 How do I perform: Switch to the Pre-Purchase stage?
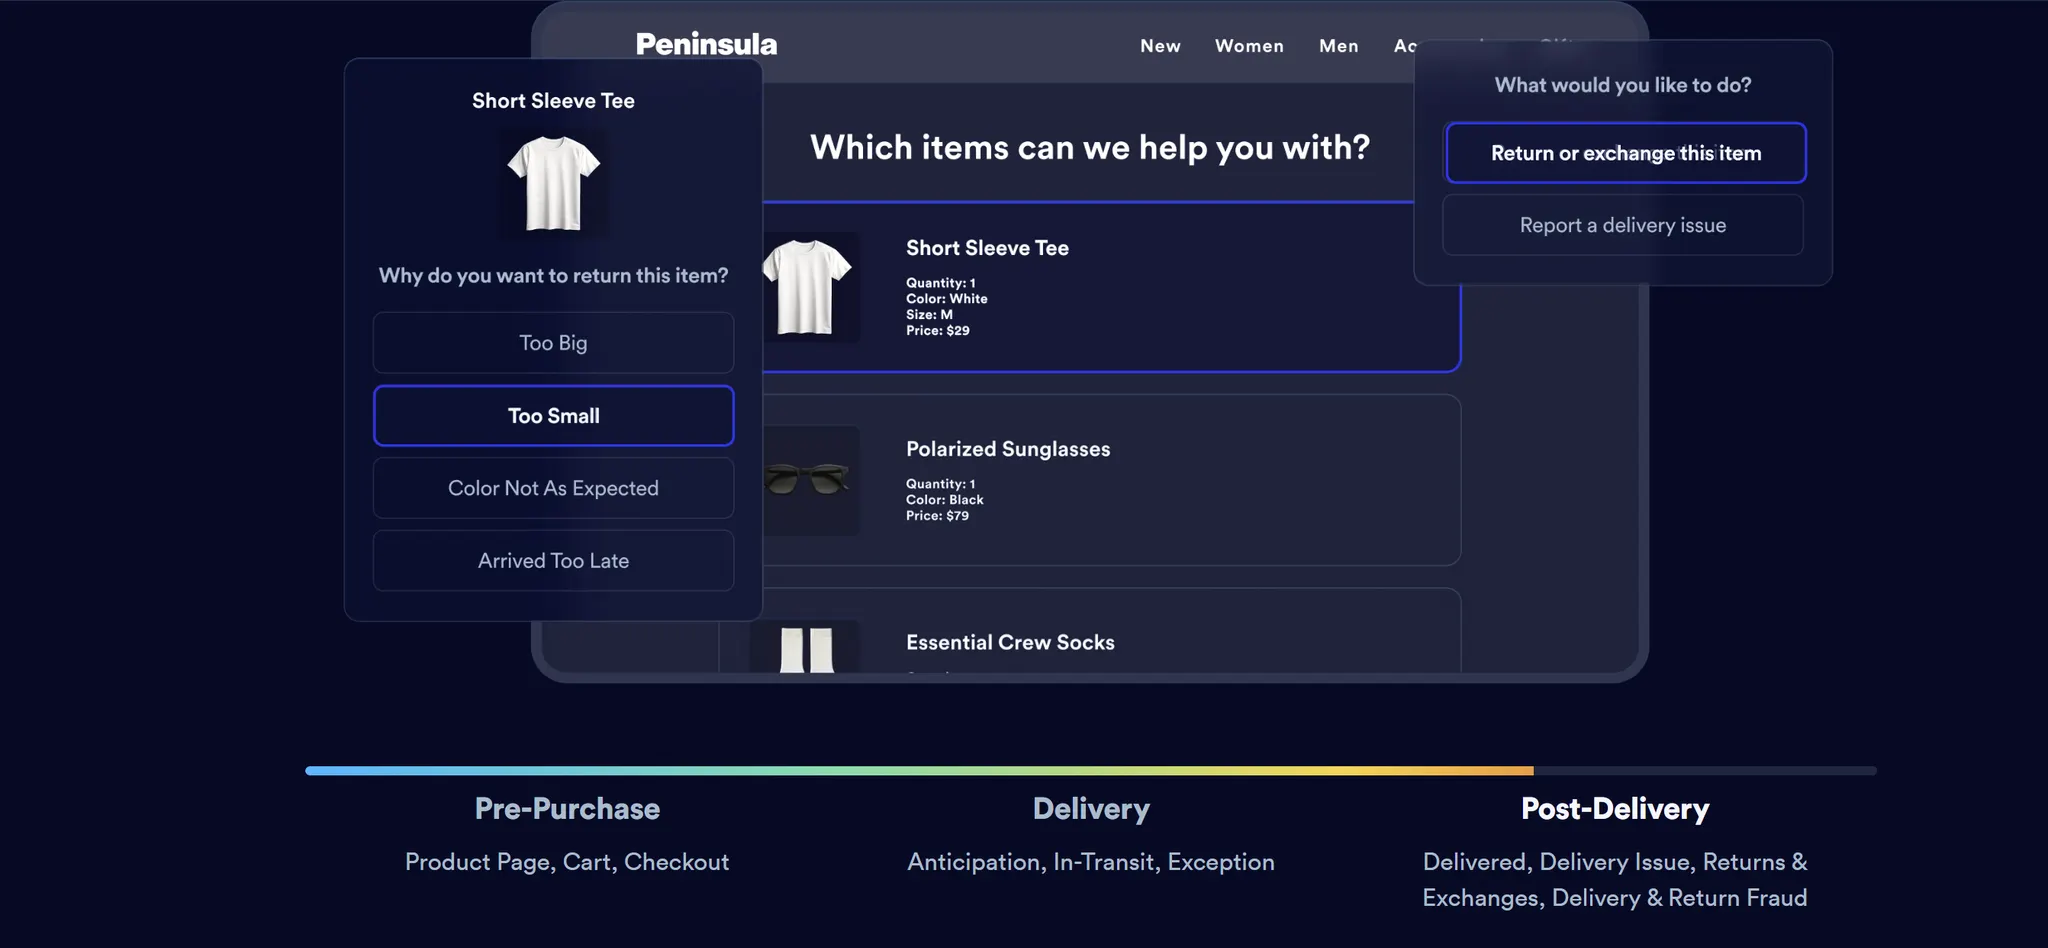pyautogui.click(x=567, y=809)
